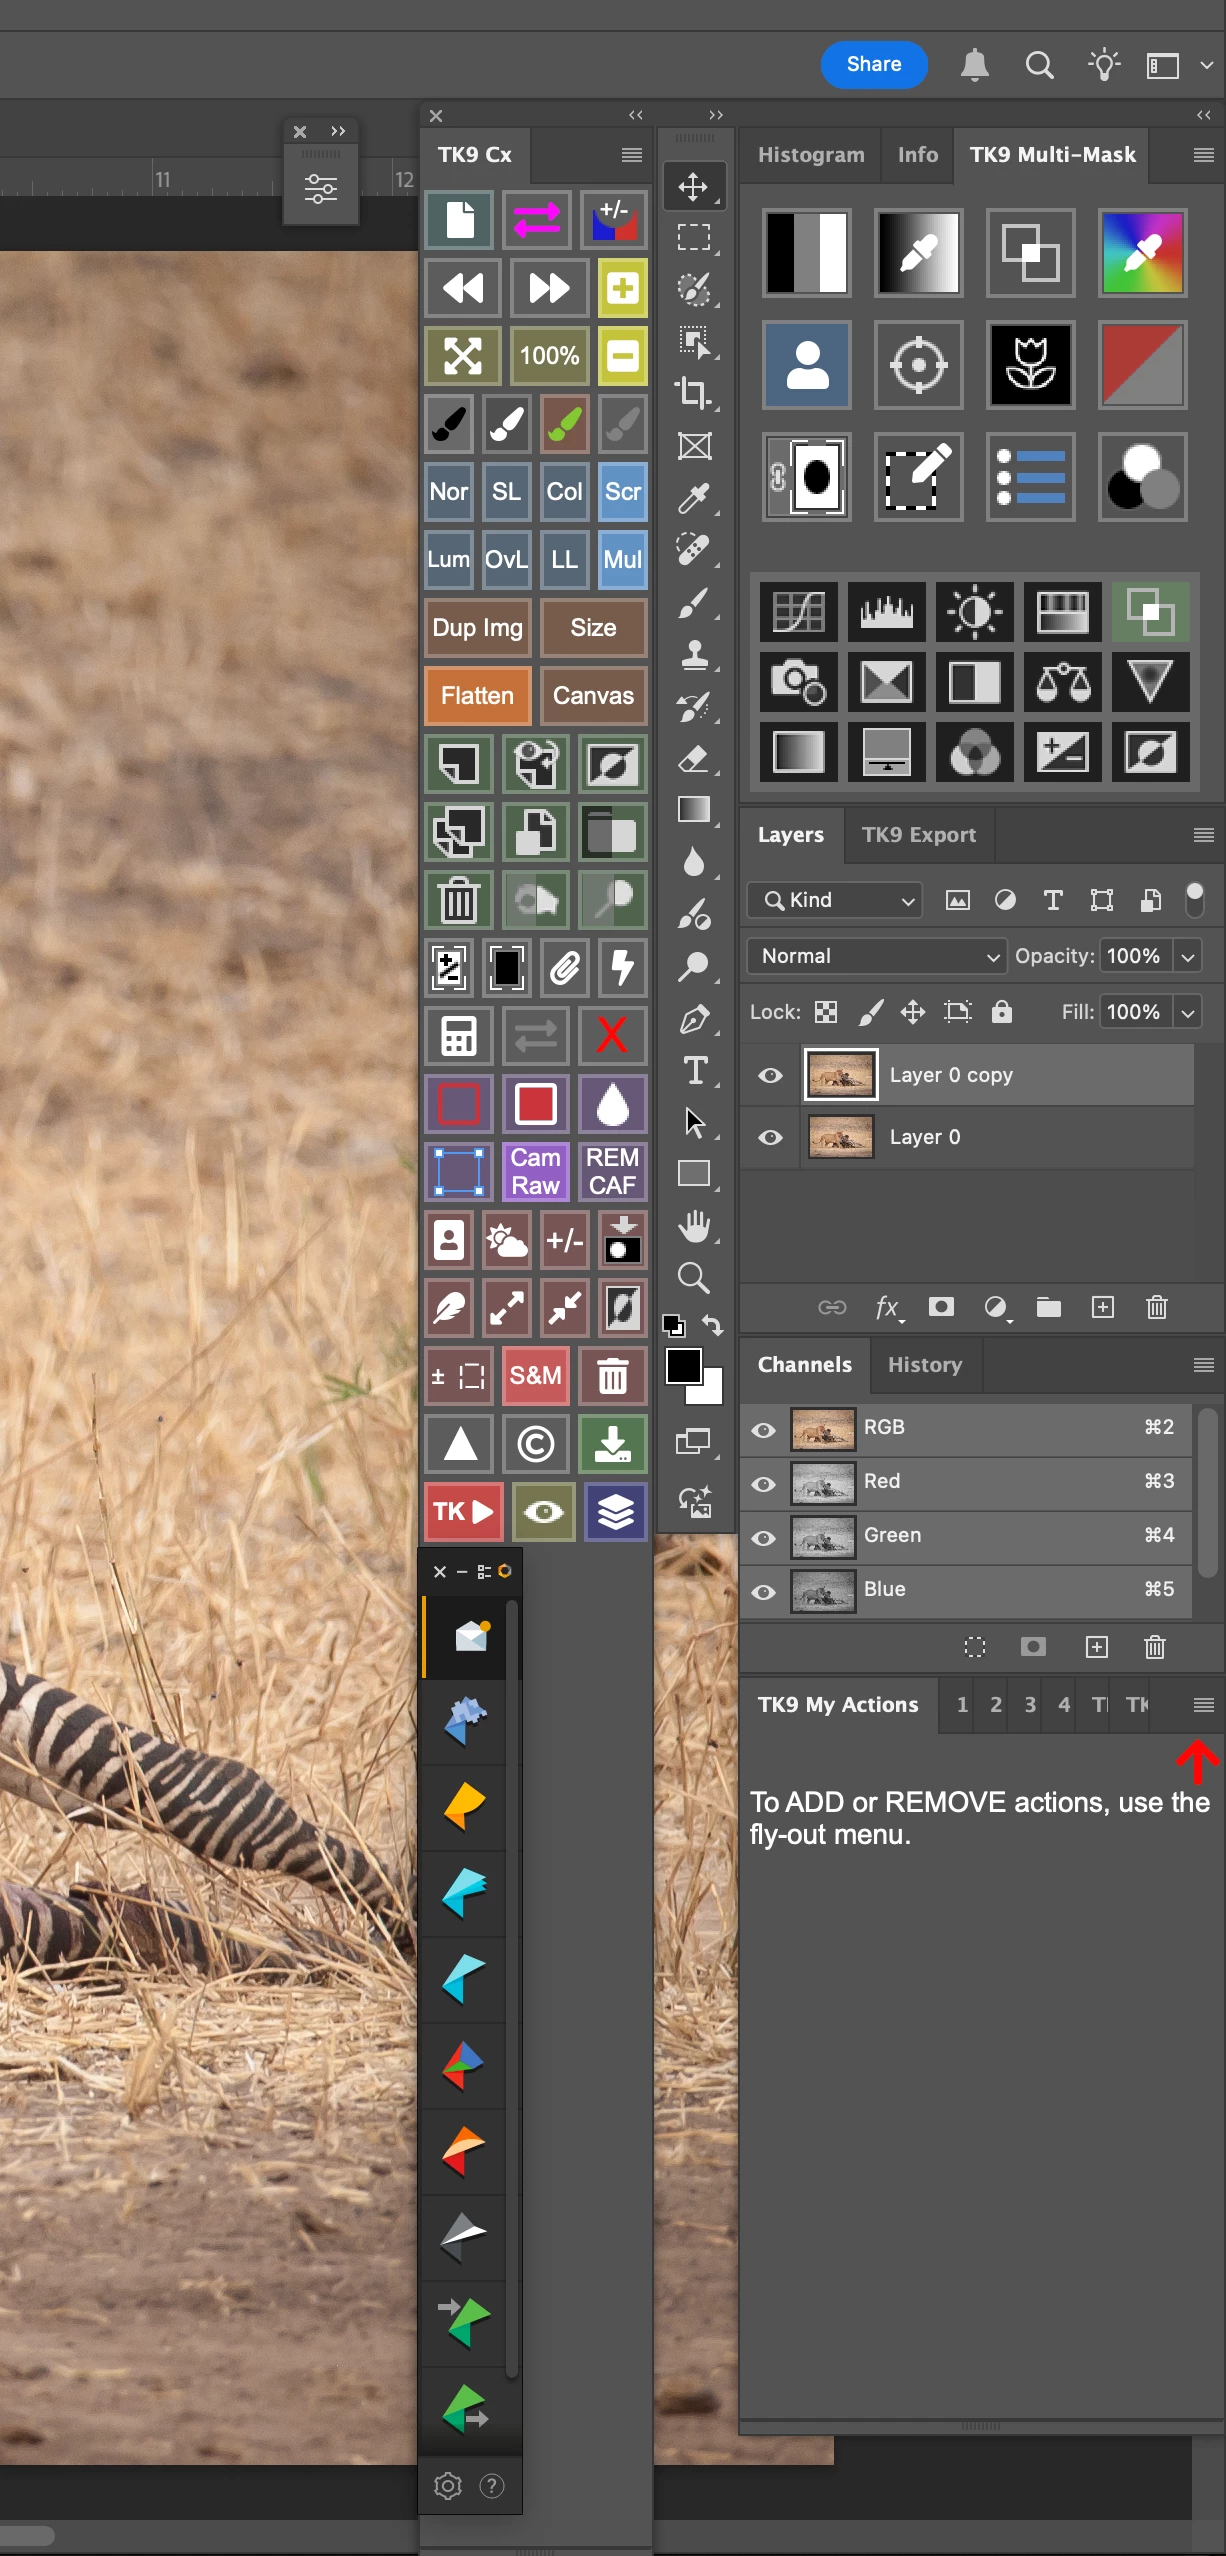Add layer mask in Layers panel footer
Image resolution: width=1226 pixels, height=2556 pixels.
[x=941, y=1306]
